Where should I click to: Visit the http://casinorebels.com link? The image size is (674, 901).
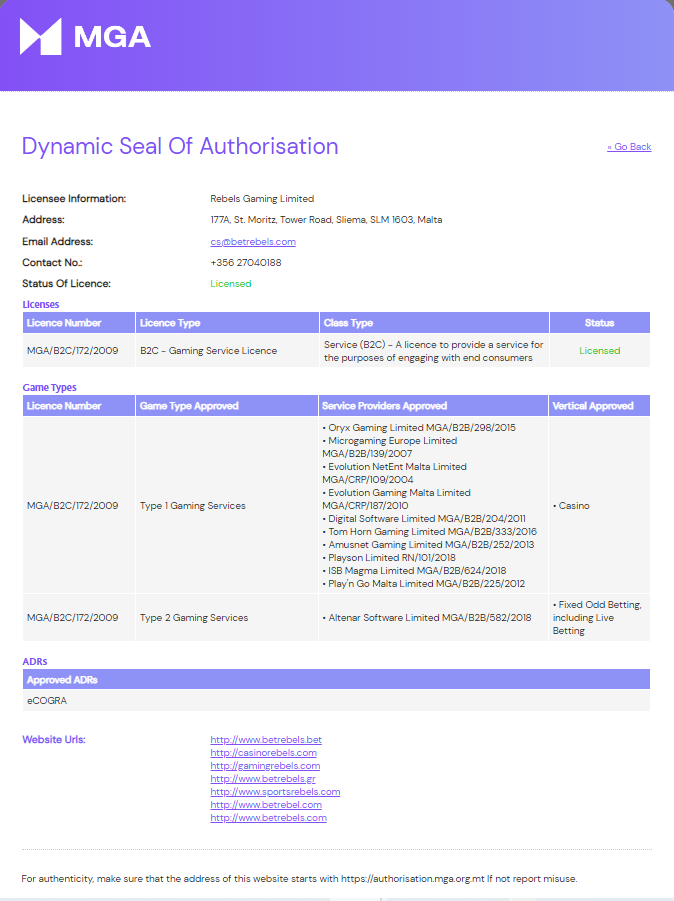click(x=263, y=753)
